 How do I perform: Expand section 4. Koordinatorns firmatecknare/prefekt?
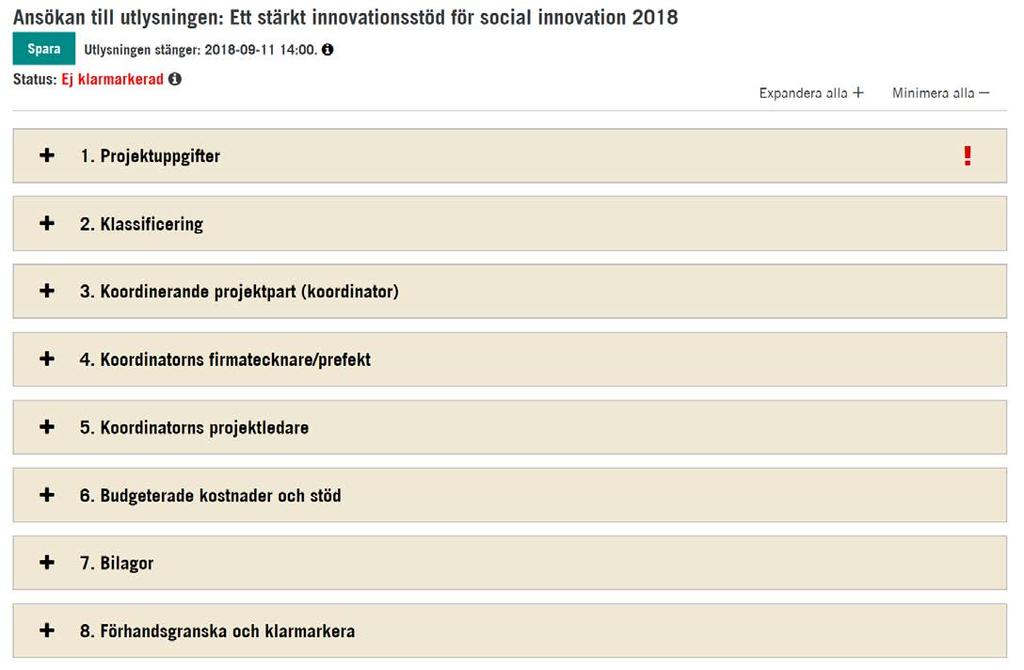509,359
